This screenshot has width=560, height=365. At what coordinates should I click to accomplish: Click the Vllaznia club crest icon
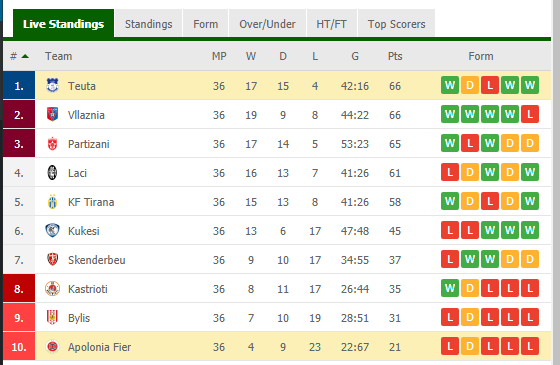(x=52, y=115)
